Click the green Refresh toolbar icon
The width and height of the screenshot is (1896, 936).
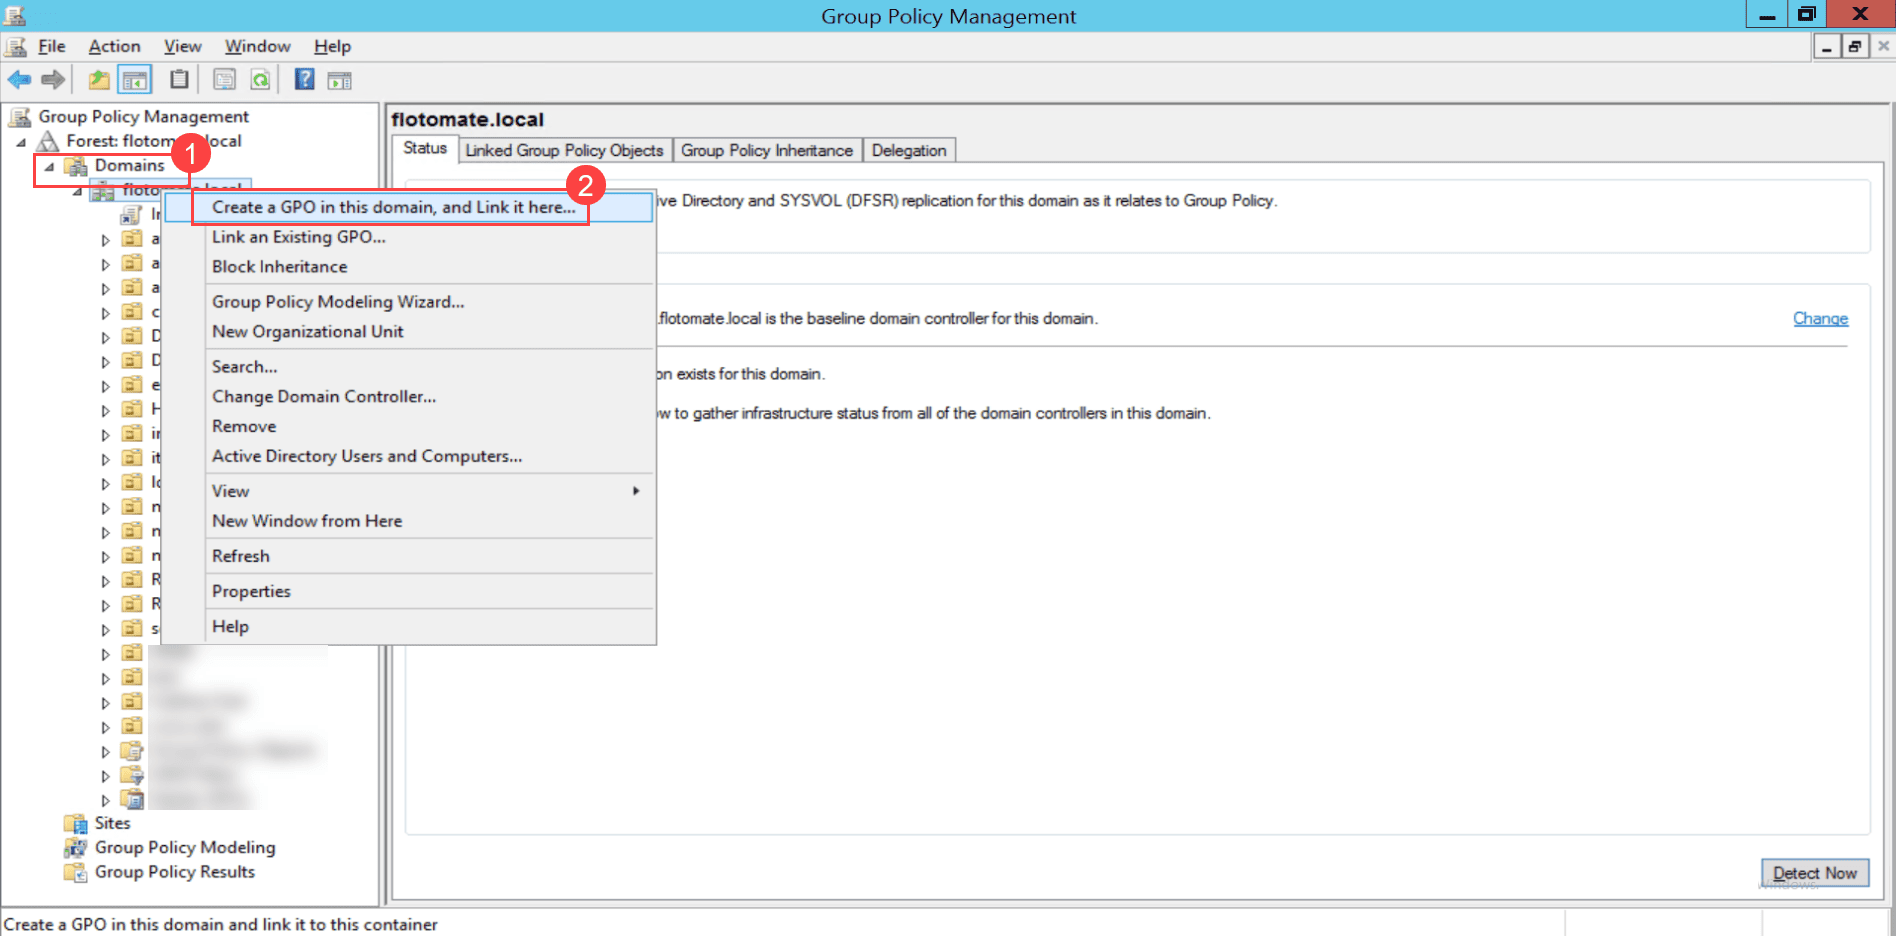point(260,80)
